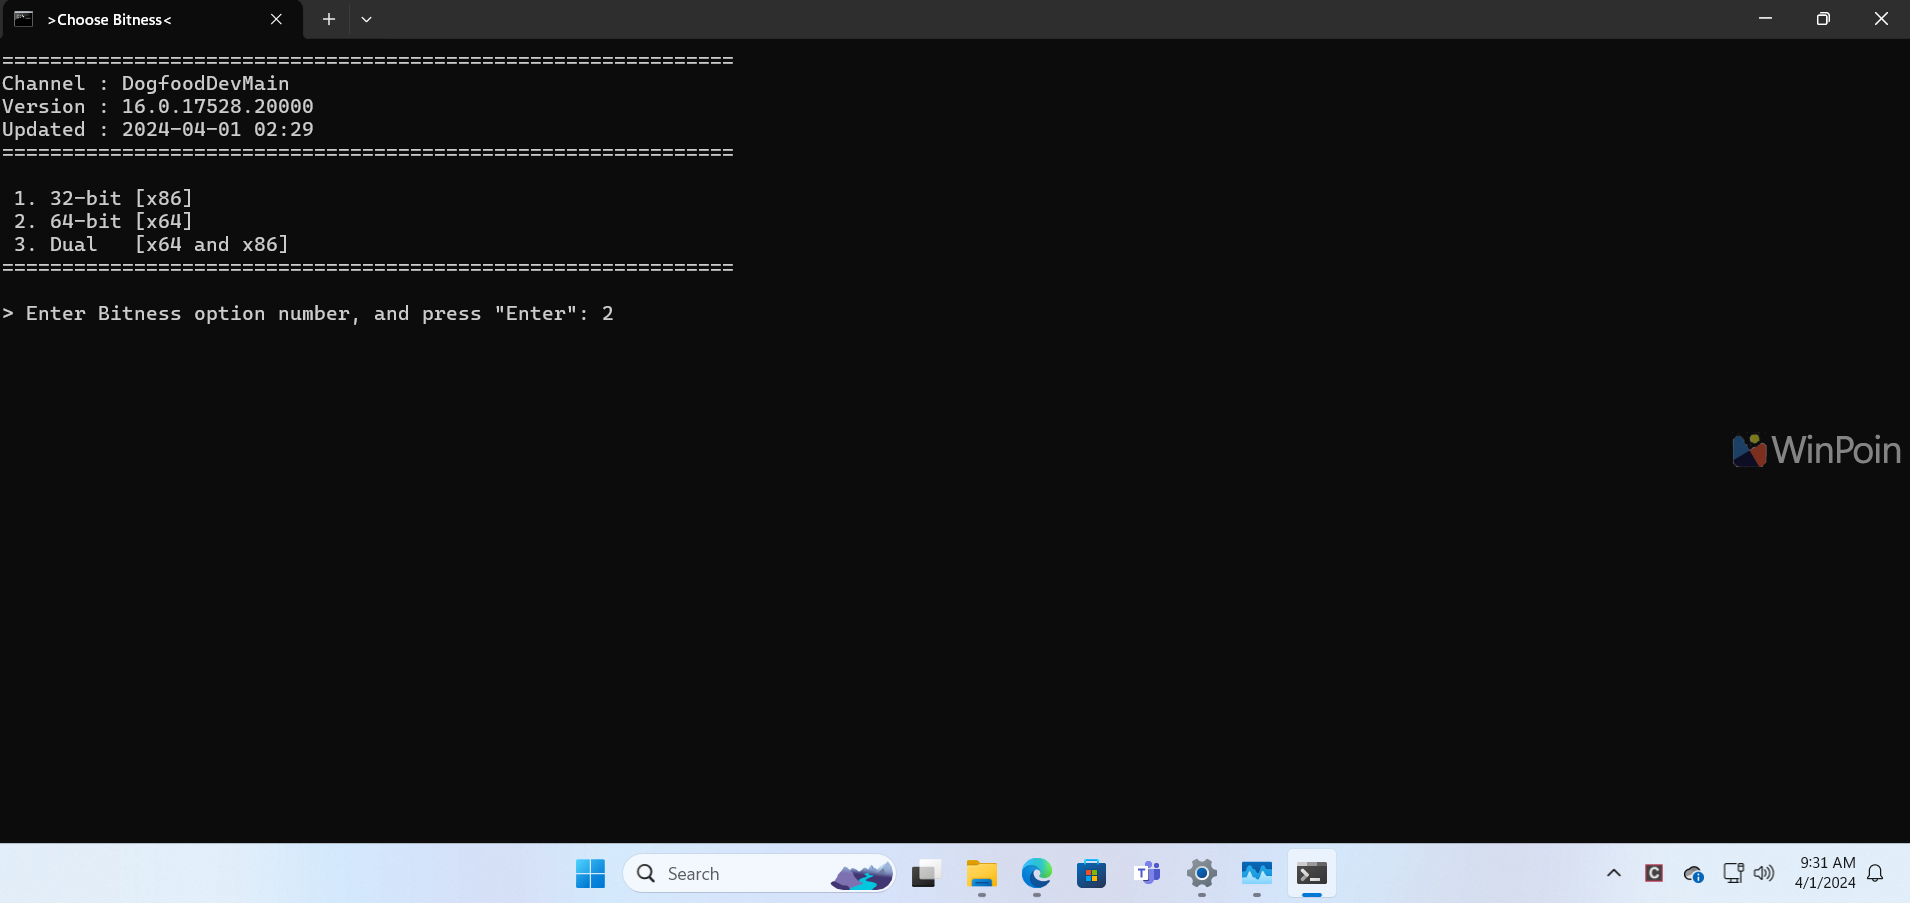
Task: Open the blue chart app left of Terminal
Action: (x=1257, y=874)
